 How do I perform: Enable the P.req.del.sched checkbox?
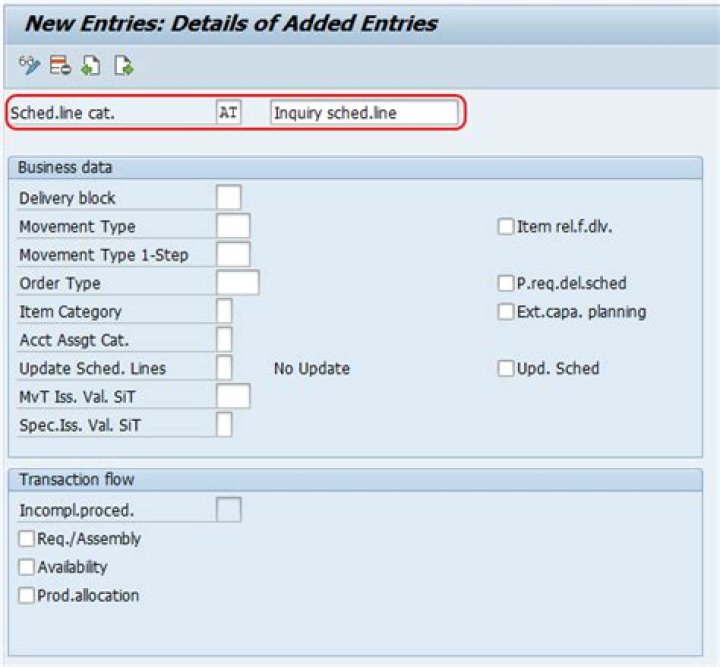506,283
